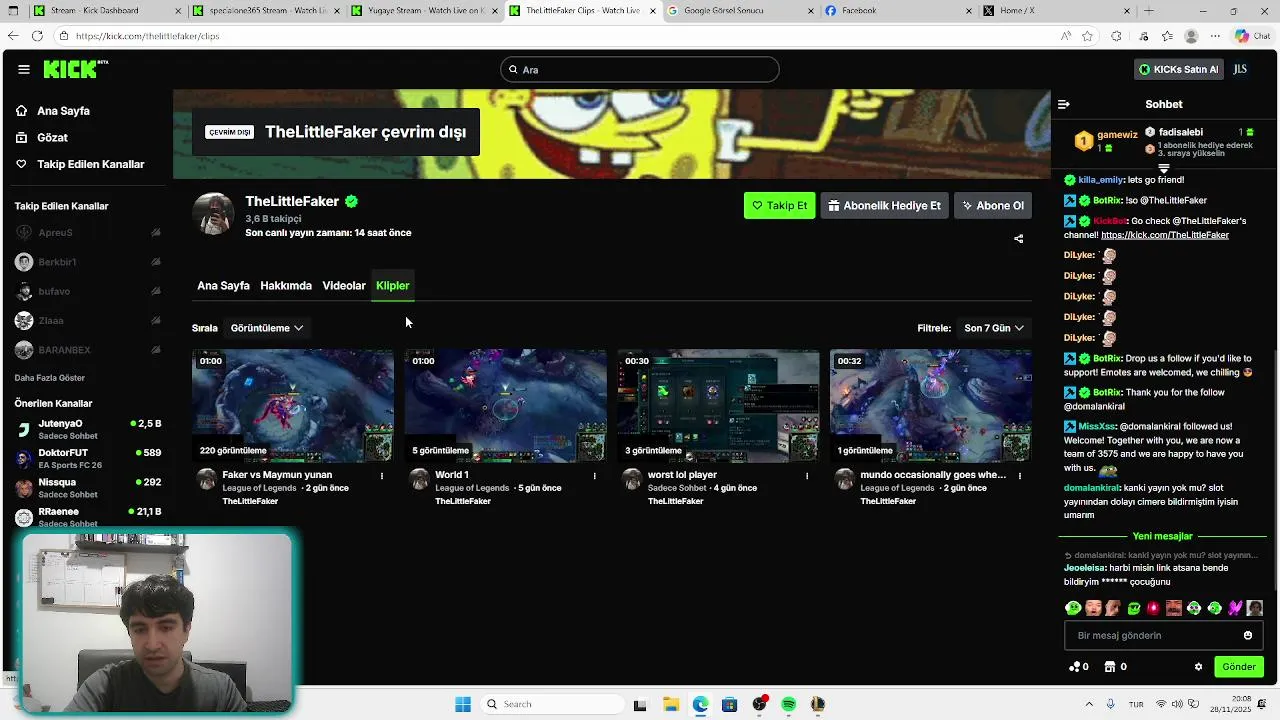Open the kick.com/TheLittleFaker chat link
This screenshot has height=720, width=1280.
click(1165, 235)
